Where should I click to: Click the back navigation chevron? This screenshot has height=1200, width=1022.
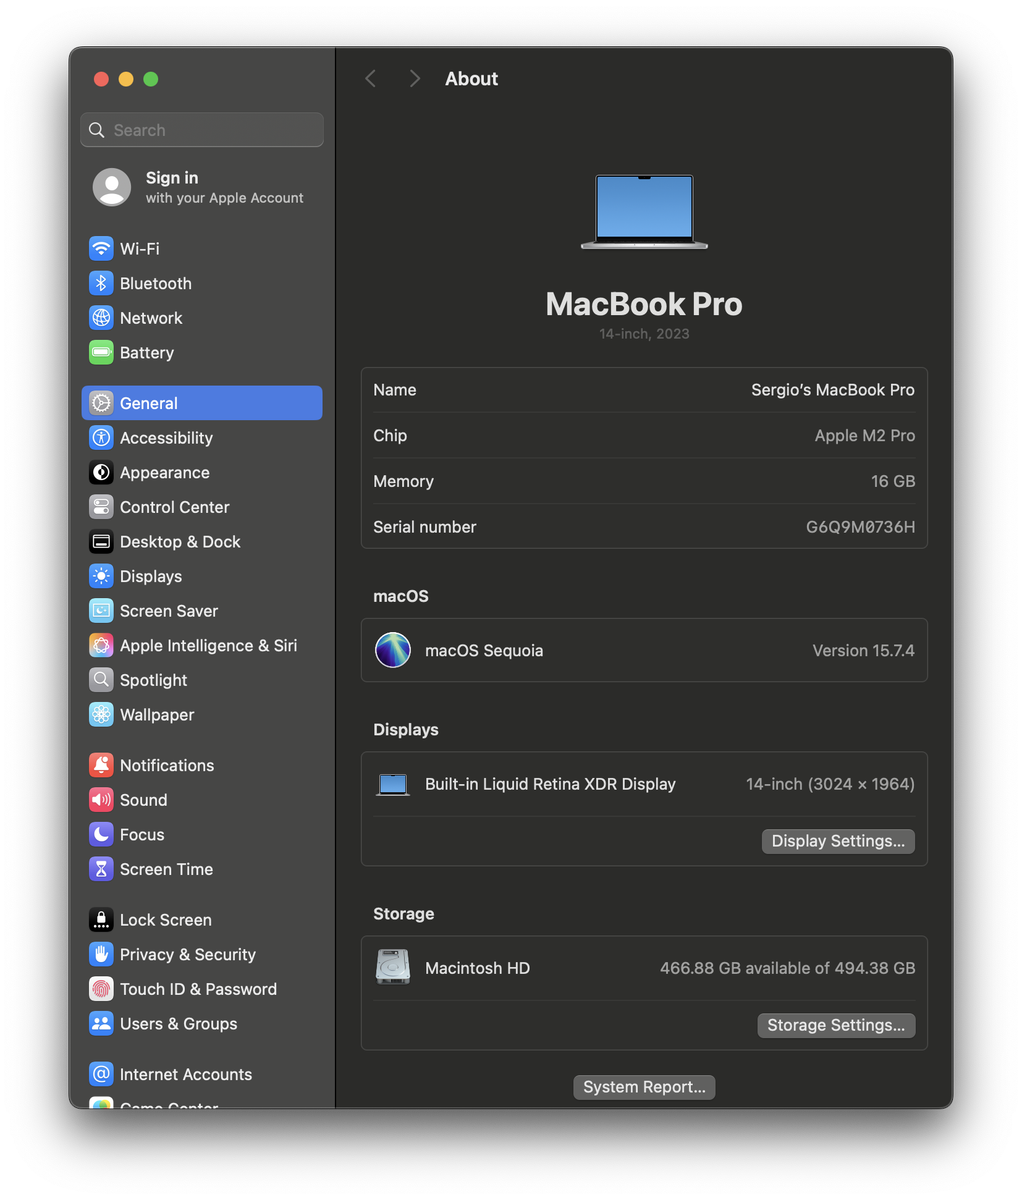pos(371,79)
